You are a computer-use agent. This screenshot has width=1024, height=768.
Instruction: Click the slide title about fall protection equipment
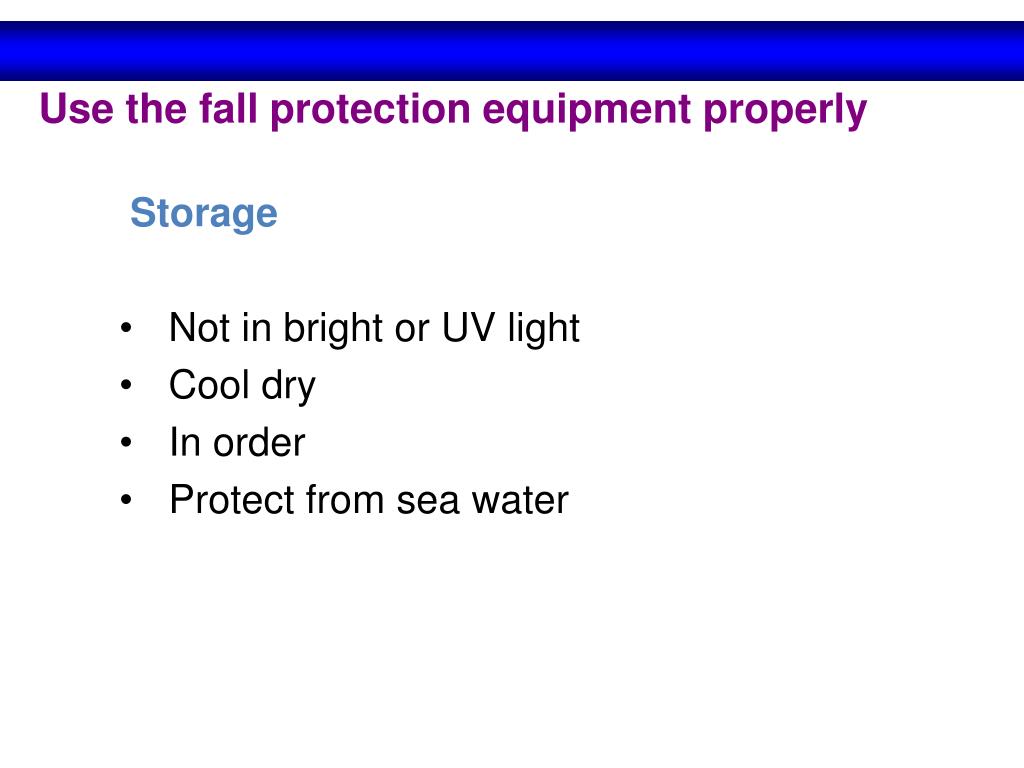point(453,110)
